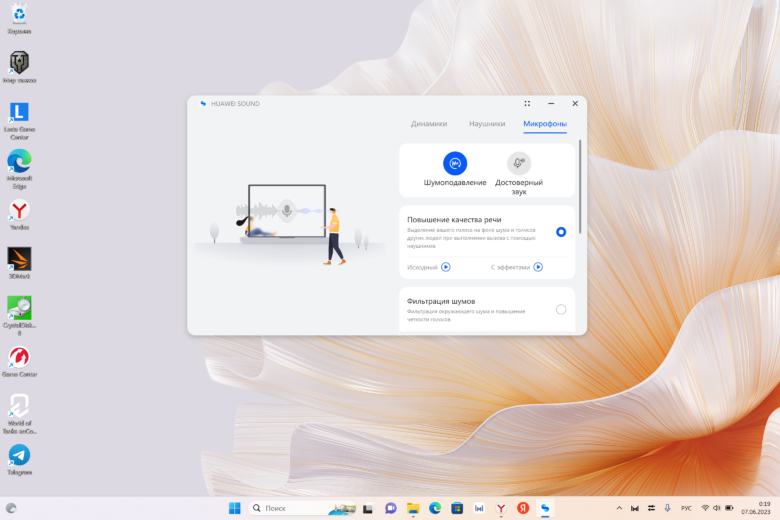This screenshot has width=780, height=520.
Task: Open Edge from the taskbar
Action: click(435, 508)
